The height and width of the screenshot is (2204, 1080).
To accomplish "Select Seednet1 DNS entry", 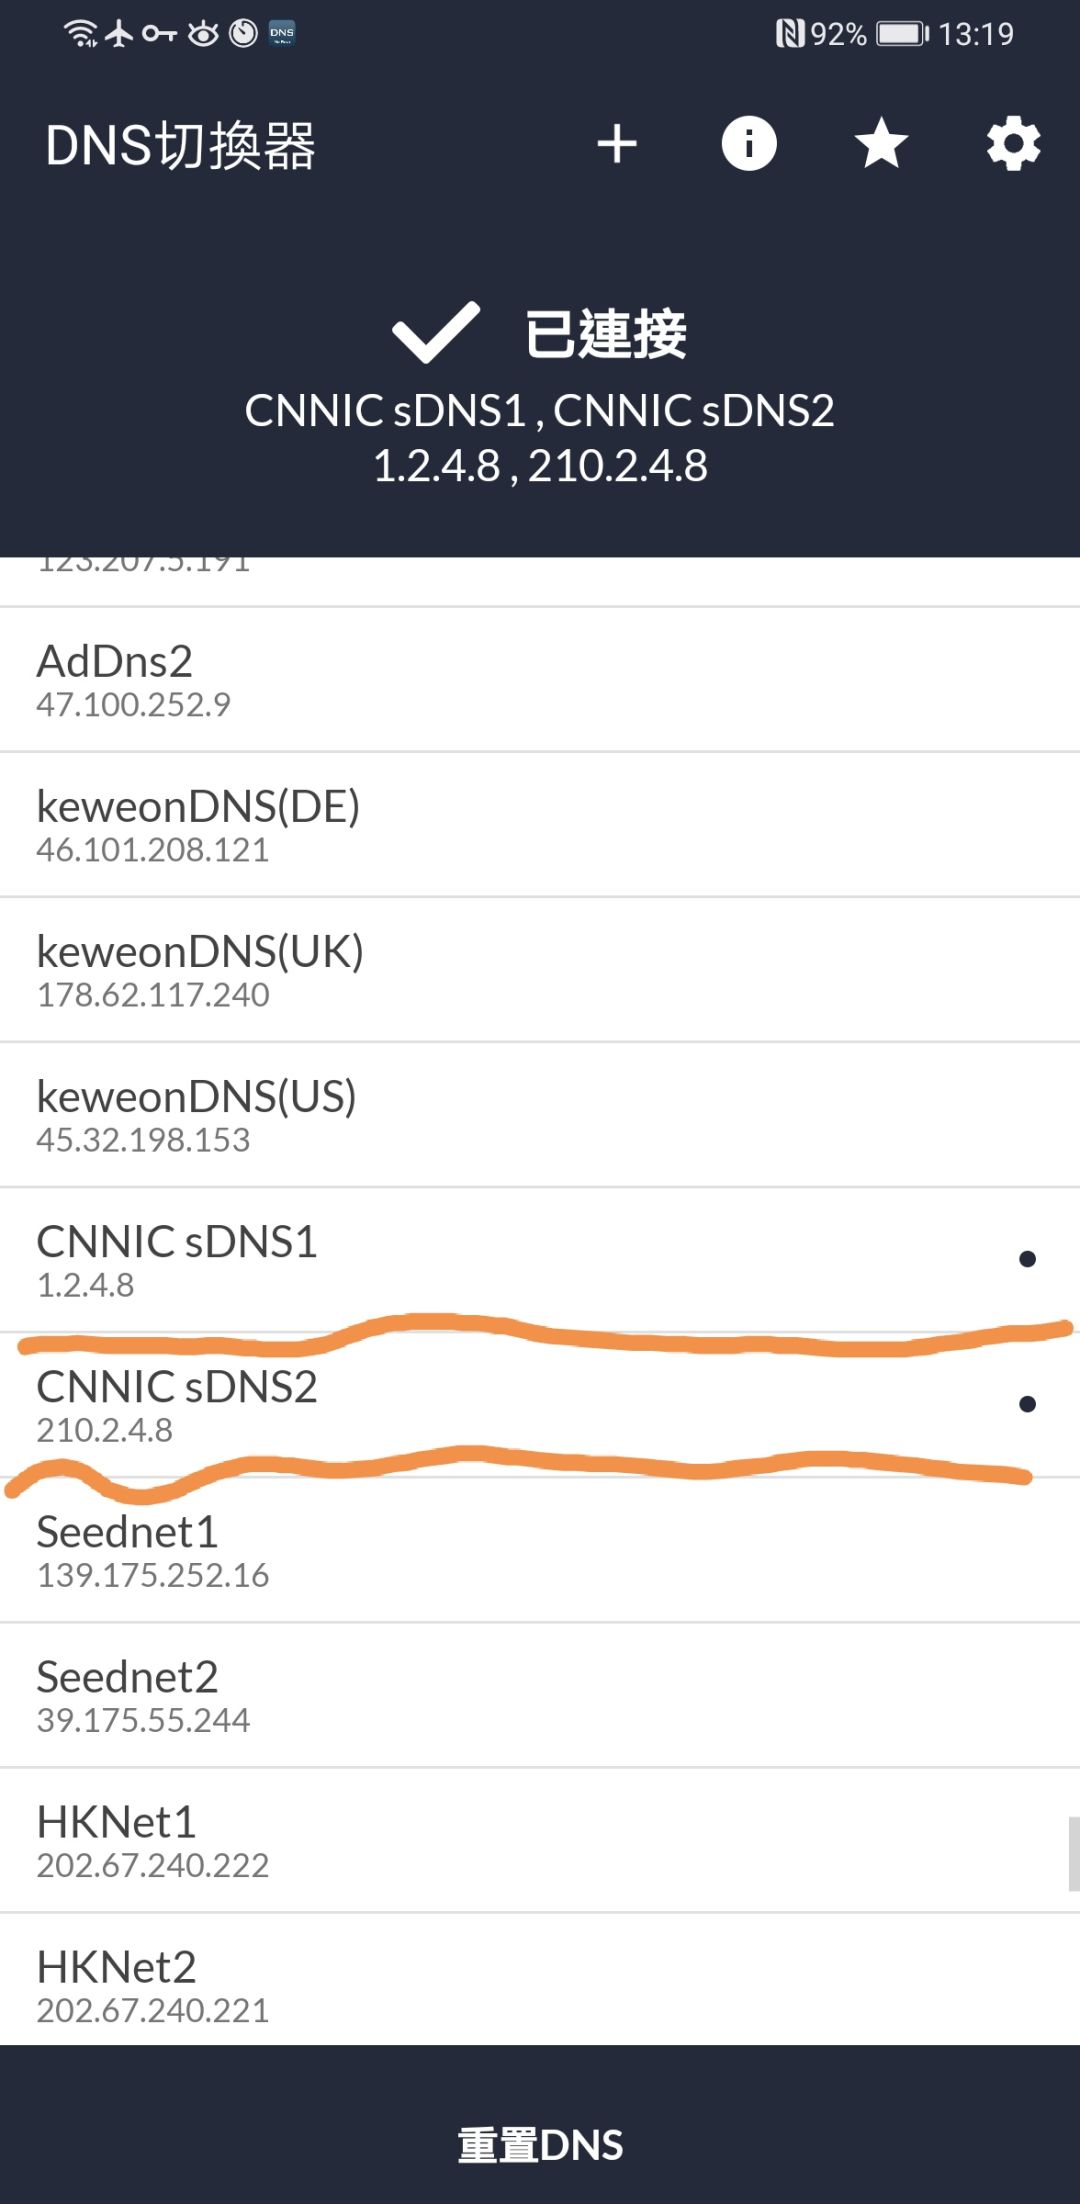I will click(540, 1550).
